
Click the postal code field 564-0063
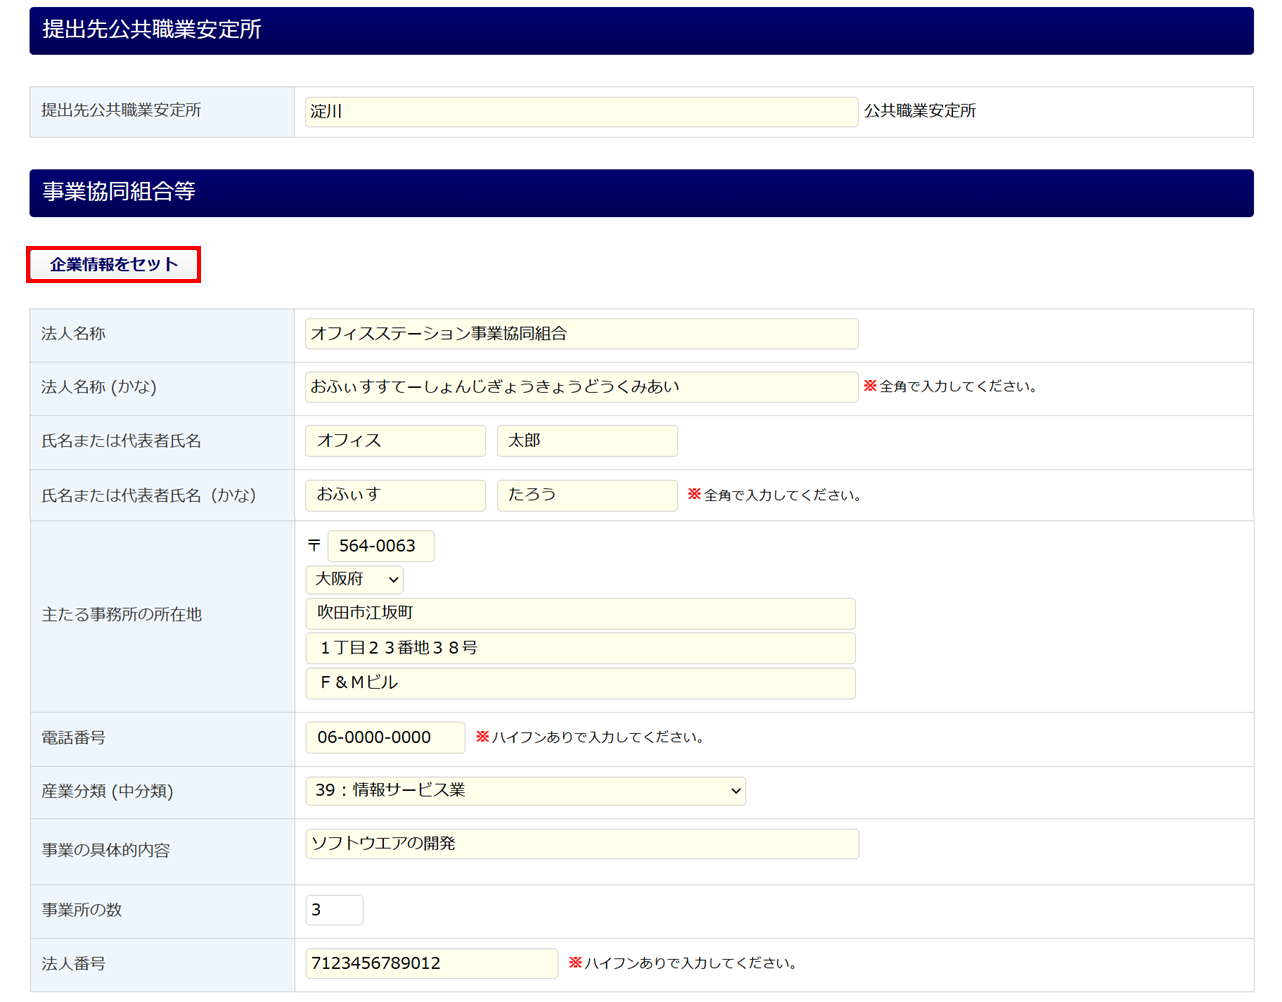[380, 546]
